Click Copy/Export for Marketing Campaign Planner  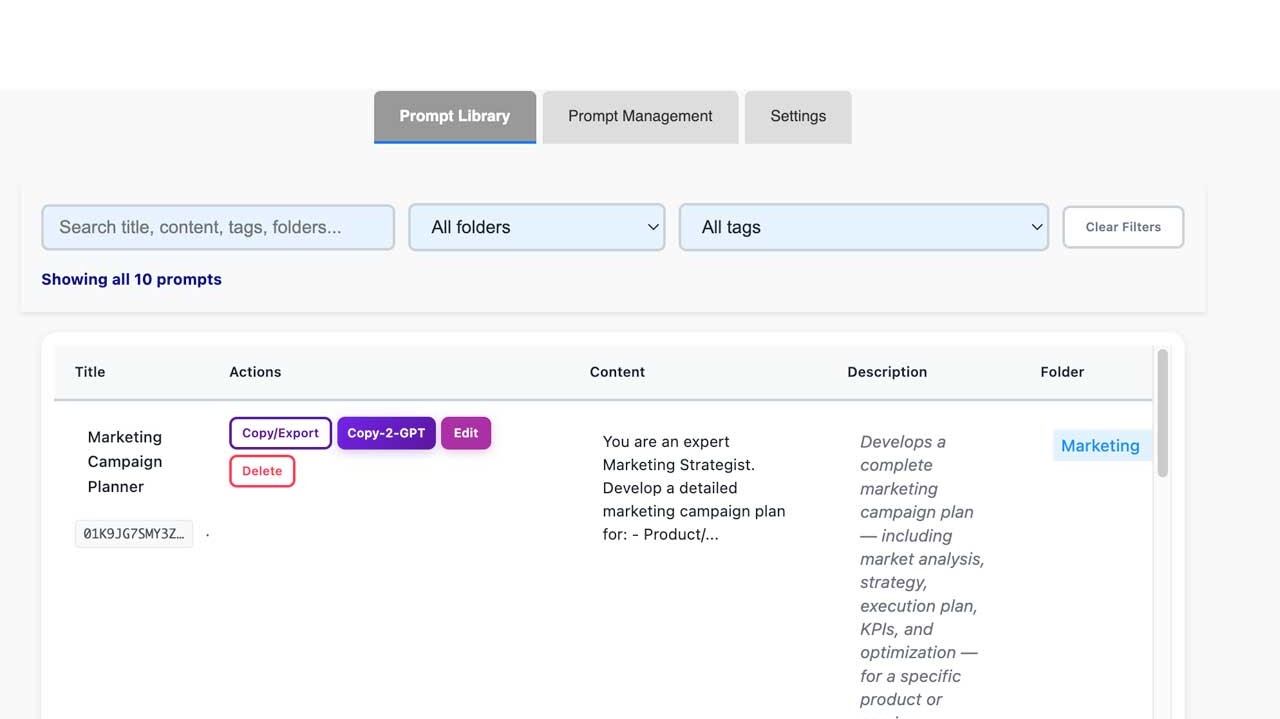pos(280,433)
